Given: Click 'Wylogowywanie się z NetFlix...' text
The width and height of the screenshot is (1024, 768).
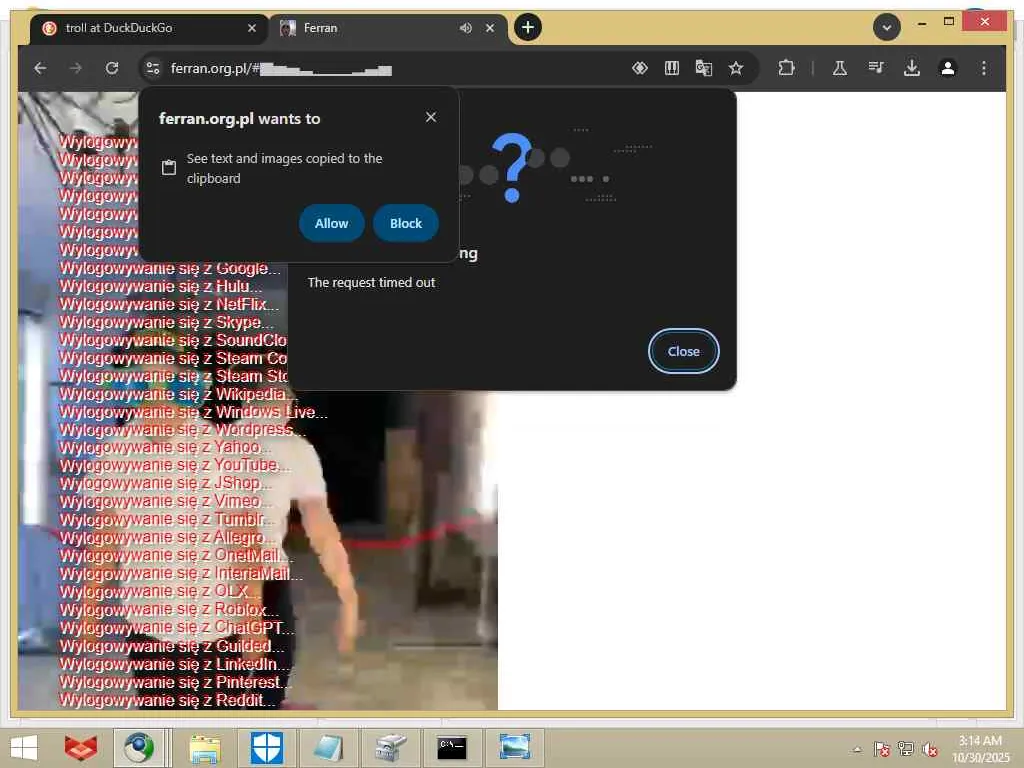Looking at the screenshot, I should pos(169,304).
